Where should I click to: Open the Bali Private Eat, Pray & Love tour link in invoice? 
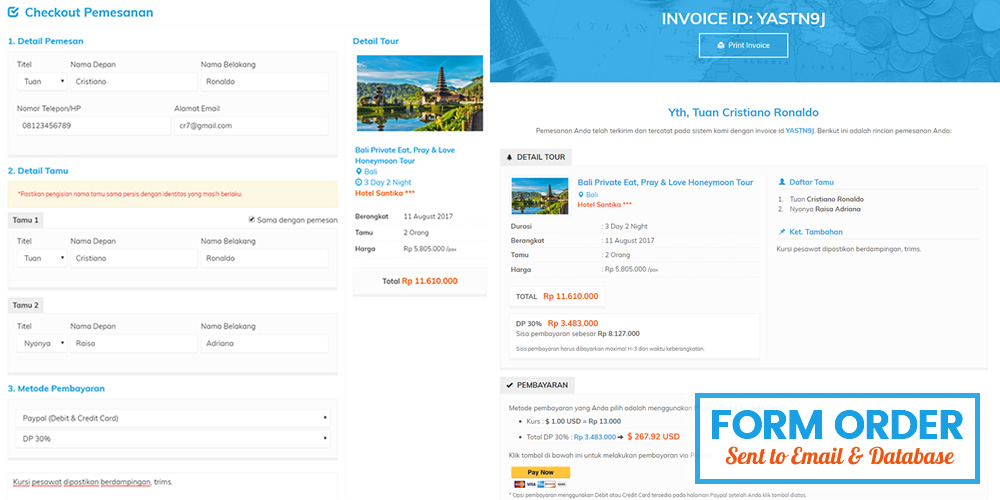pyautogui.click(x=665, y=183)
